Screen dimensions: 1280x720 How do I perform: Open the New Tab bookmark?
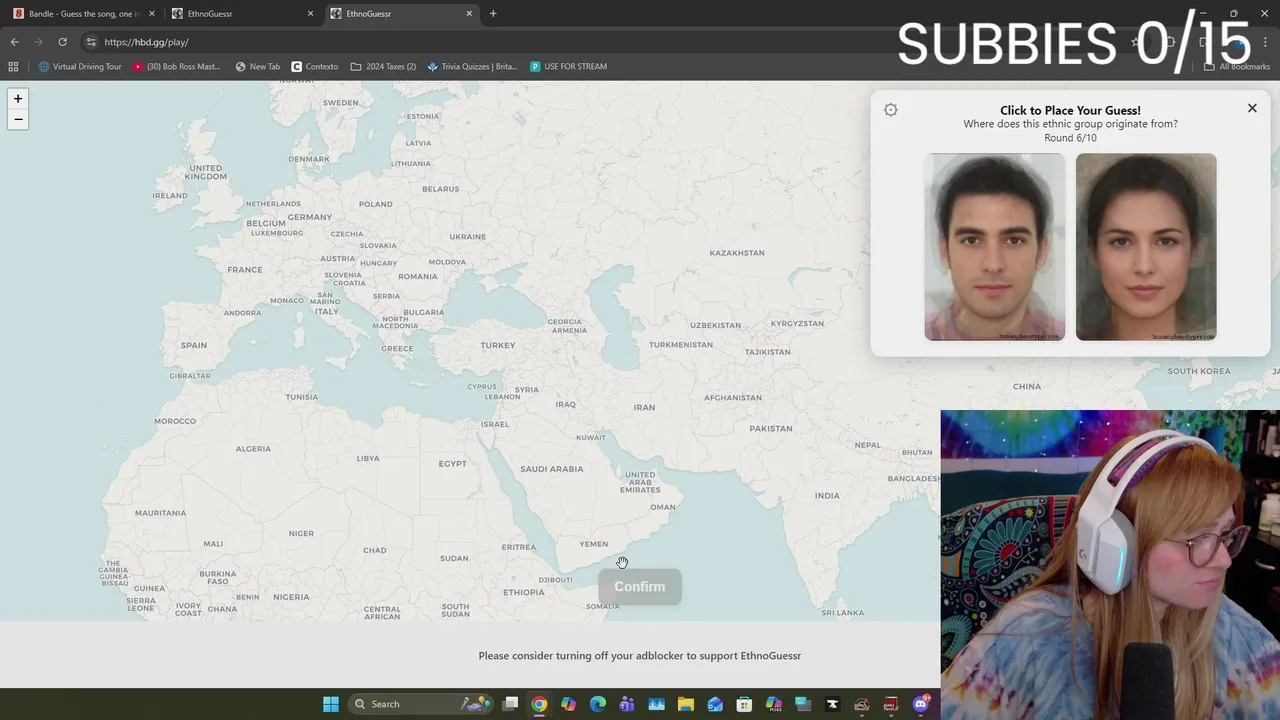coord(257,67)
